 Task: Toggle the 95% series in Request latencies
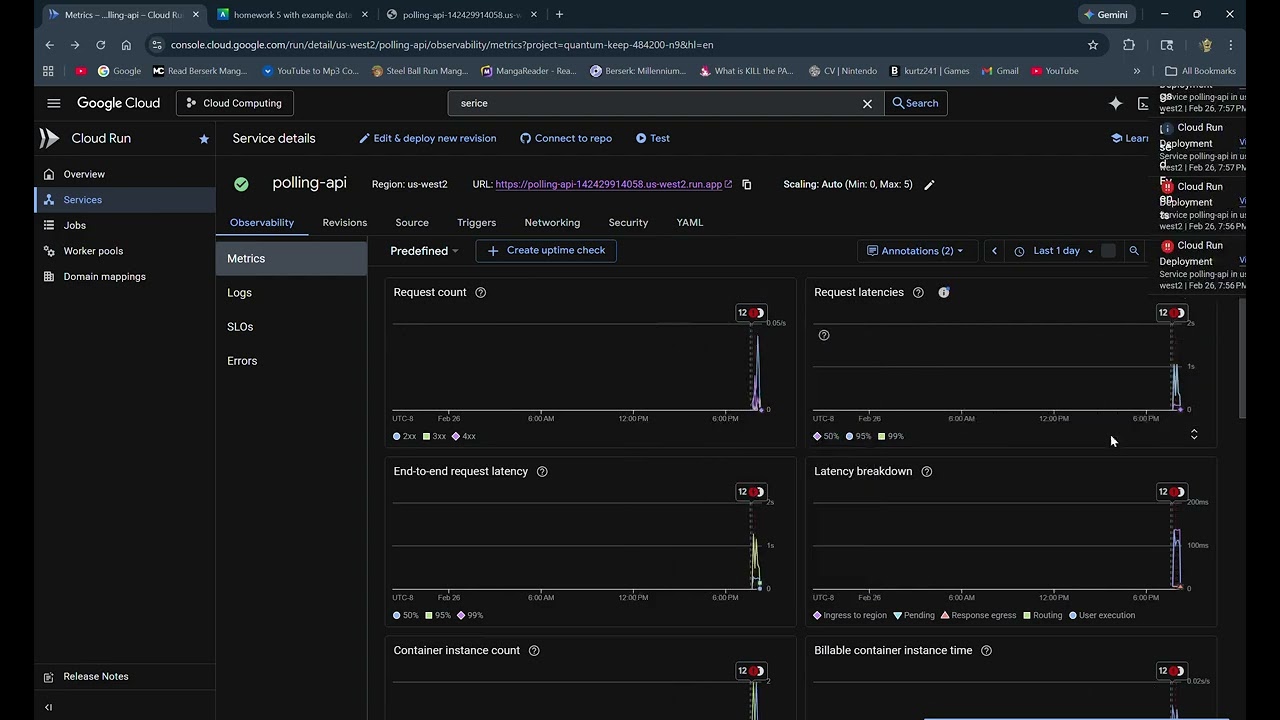[x=858, y=436]
